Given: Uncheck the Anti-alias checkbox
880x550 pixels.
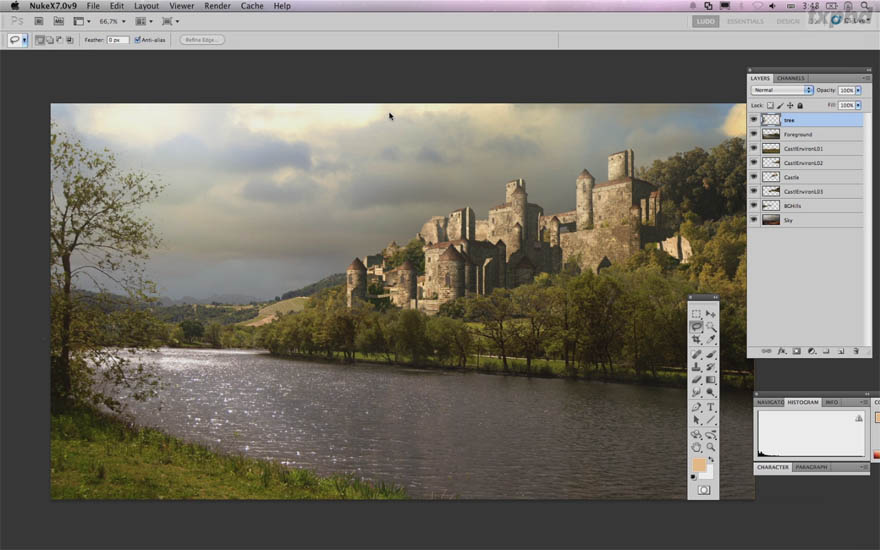Looking at the screenshot, I should click(x=138, y=40).
